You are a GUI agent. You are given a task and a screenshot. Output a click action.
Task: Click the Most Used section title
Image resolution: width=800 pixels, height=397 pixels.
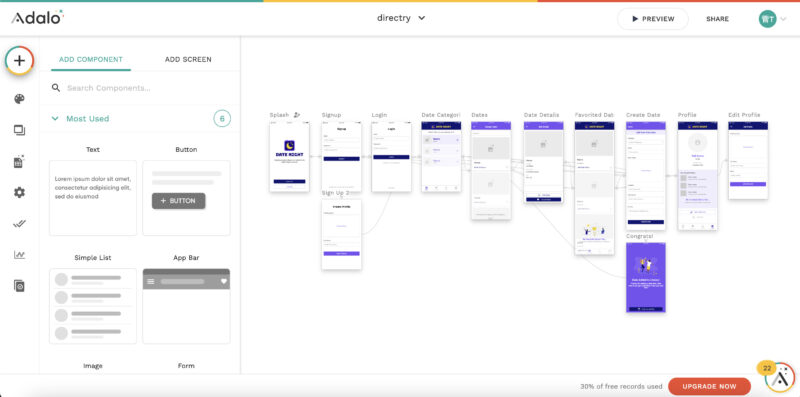pyautogui.click(x=88, y=118)
